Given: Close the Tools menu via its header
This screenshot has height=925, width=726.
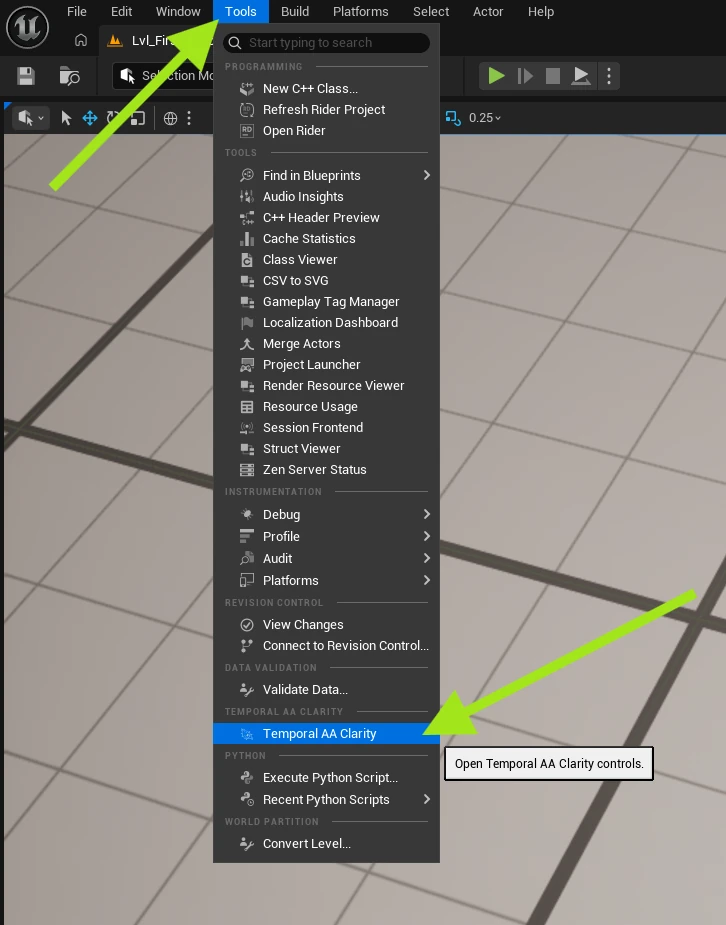Looking at the screenshot, I should tap(241, 12).
